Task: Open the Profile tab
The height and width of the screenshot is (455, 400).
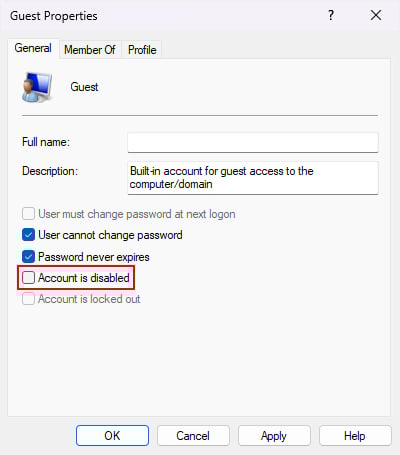Action: [x=142, y=50]
